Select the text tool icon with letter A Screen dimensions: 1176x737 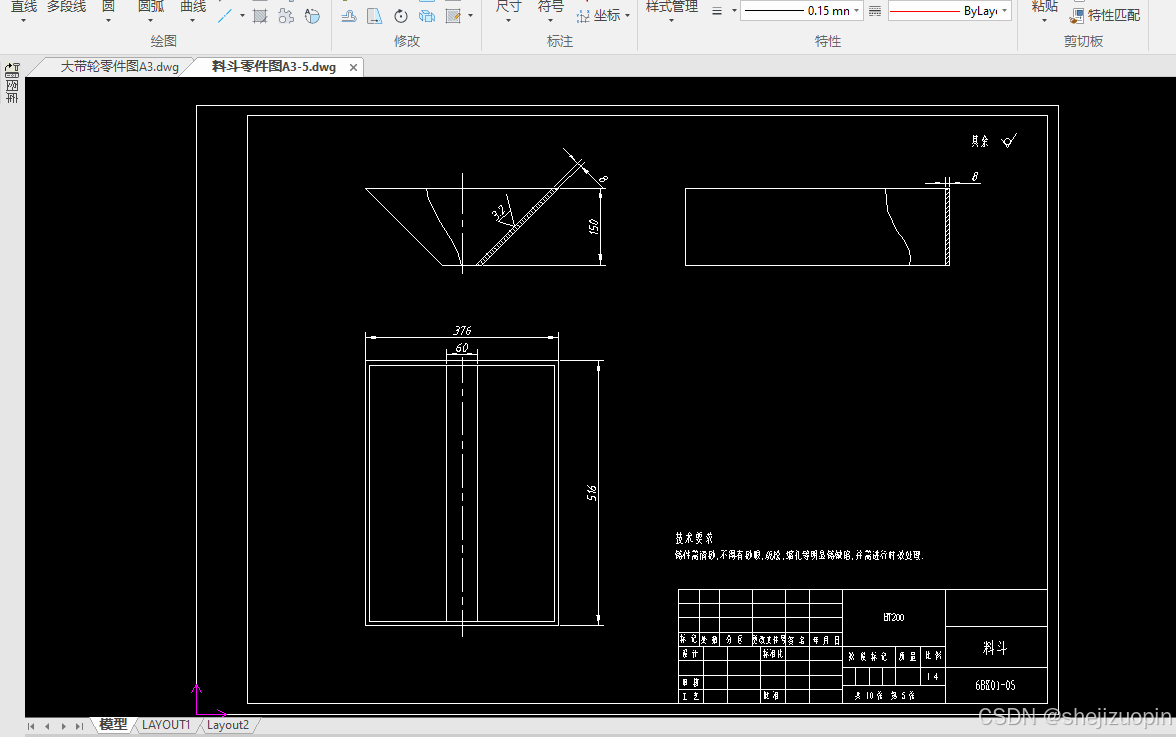click(x=312, y=16)
